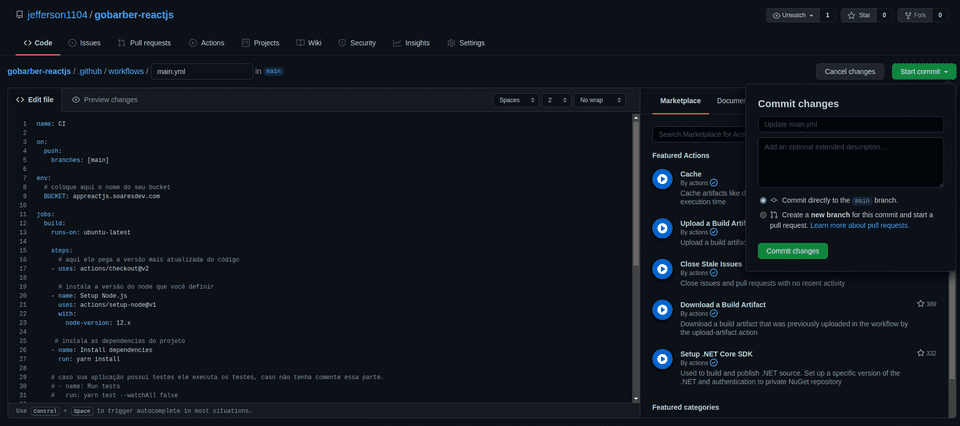Select Create a new branch option
The width and height of the screenshot is (960, 426).
[764, 215]
